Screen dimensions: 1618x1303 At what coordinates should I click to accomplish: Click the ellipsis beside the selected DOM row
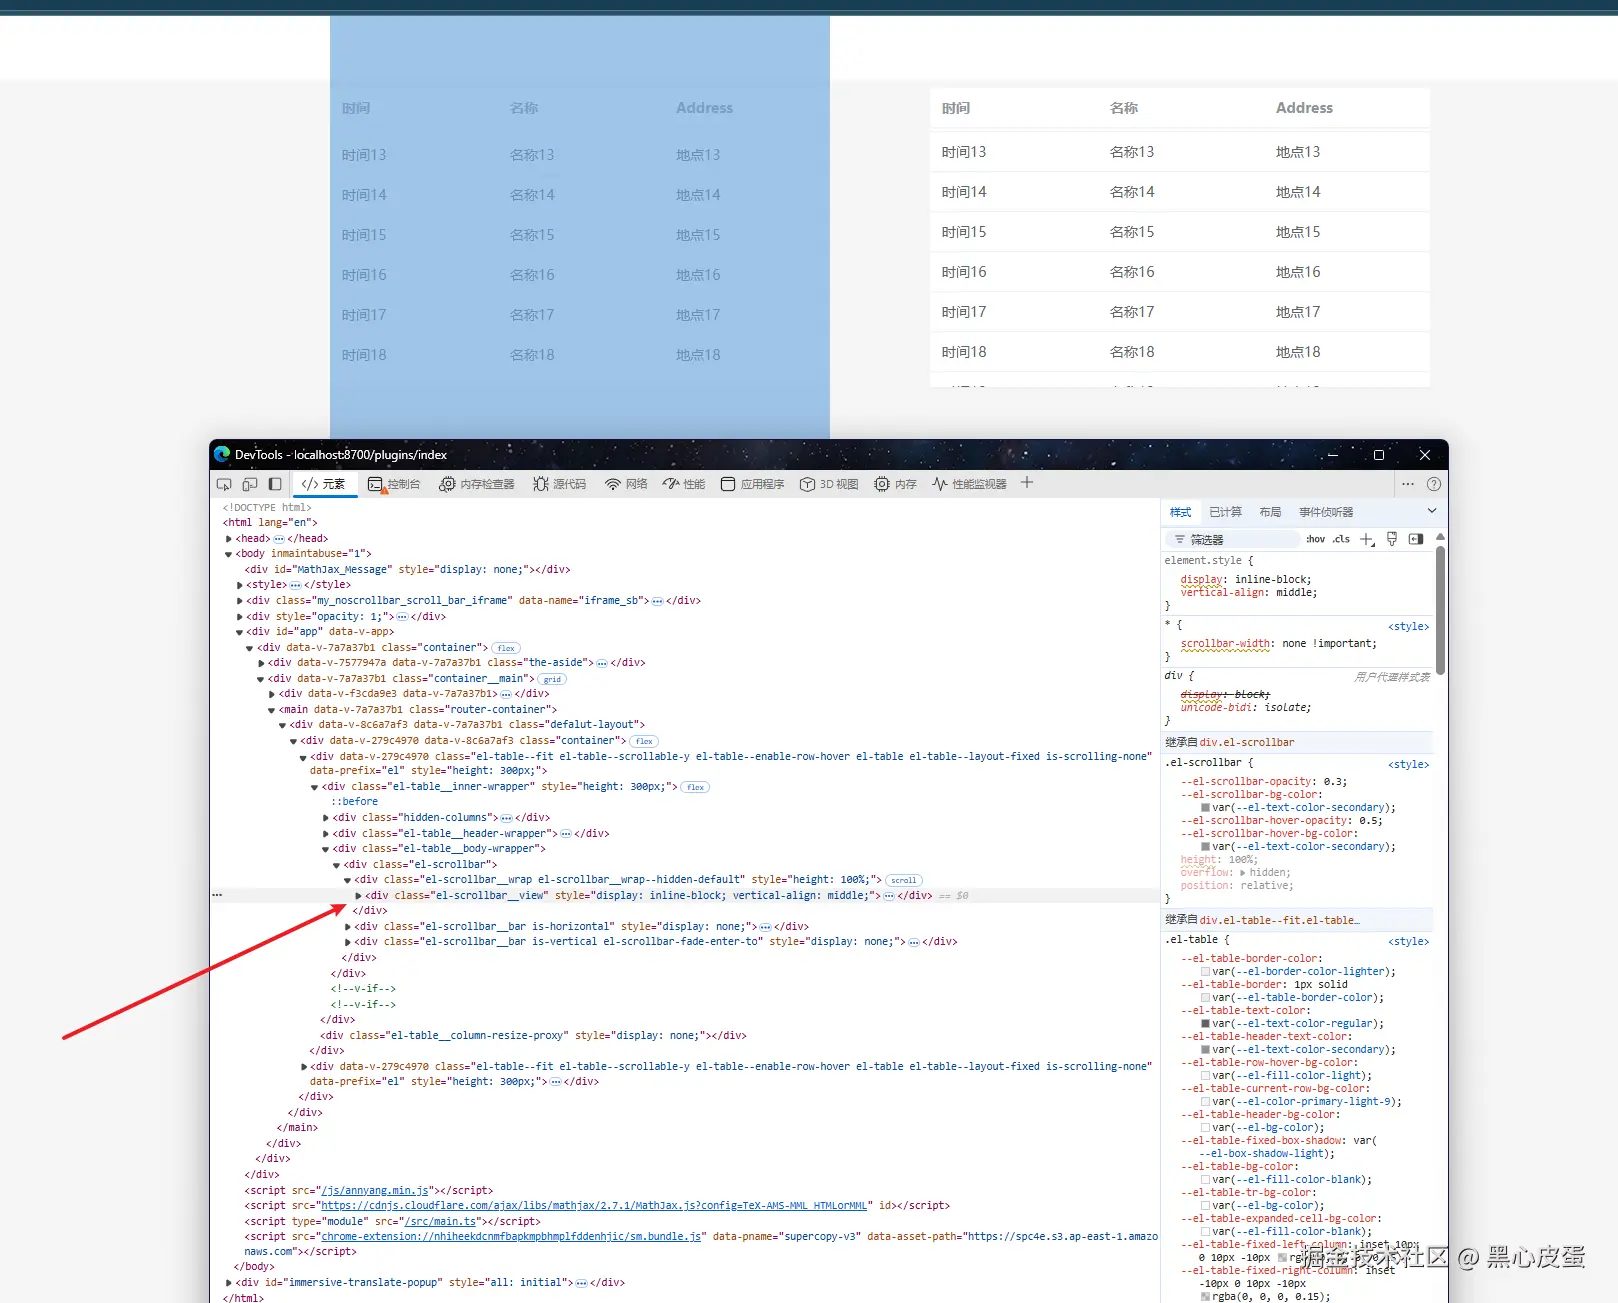click(217, 895)
